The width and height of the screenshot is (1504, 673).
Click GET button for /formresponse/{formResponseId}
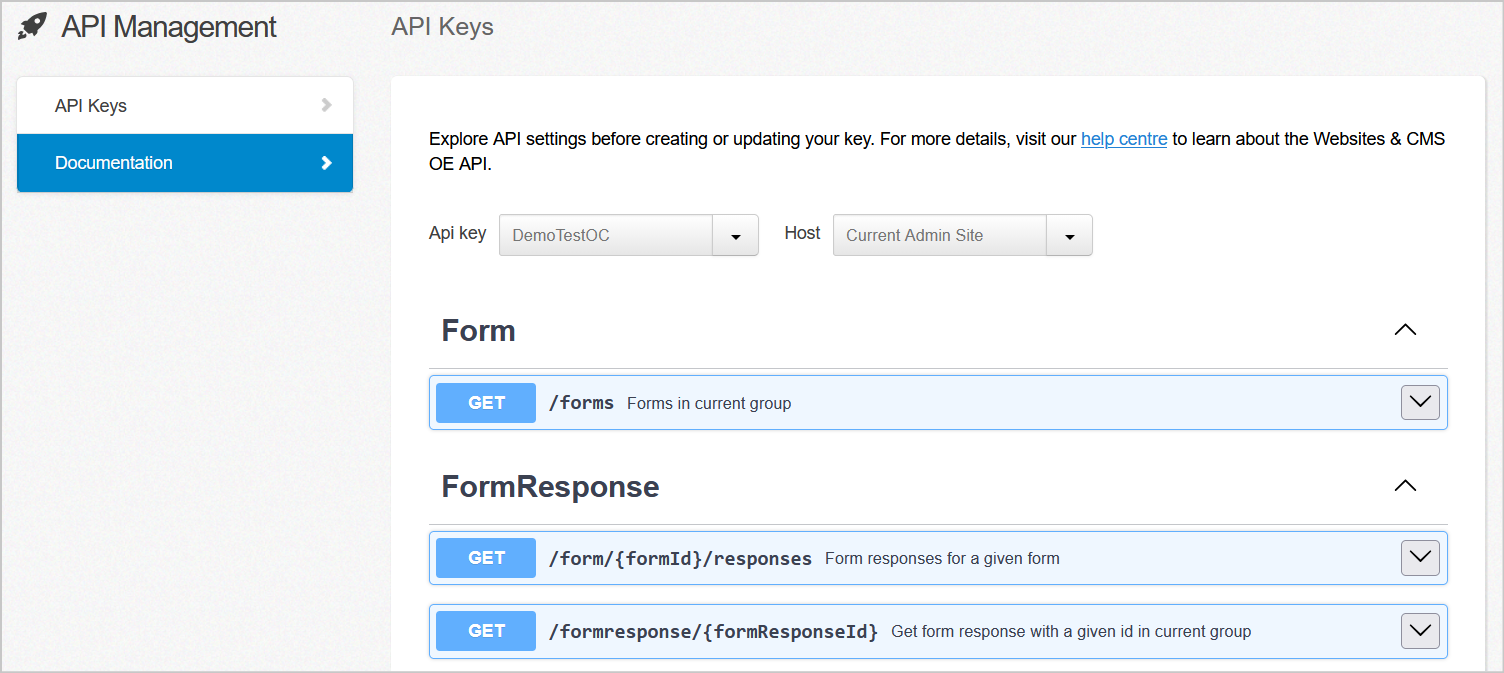(486, 631)
